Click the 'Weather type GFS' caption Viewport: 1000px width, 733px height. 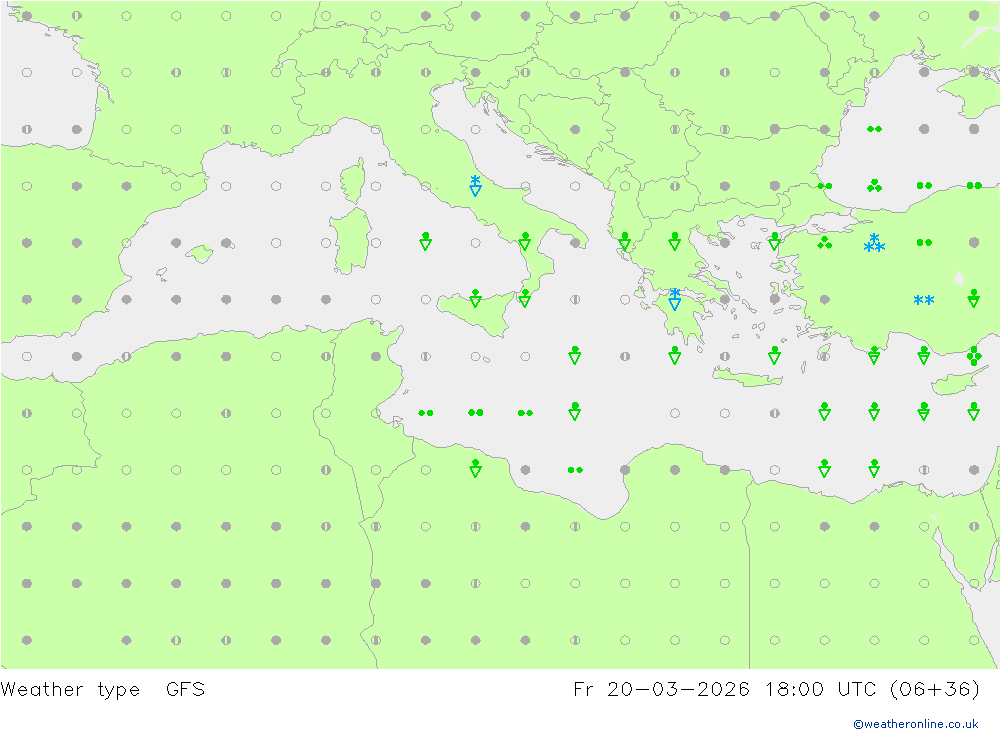(103, 690)
